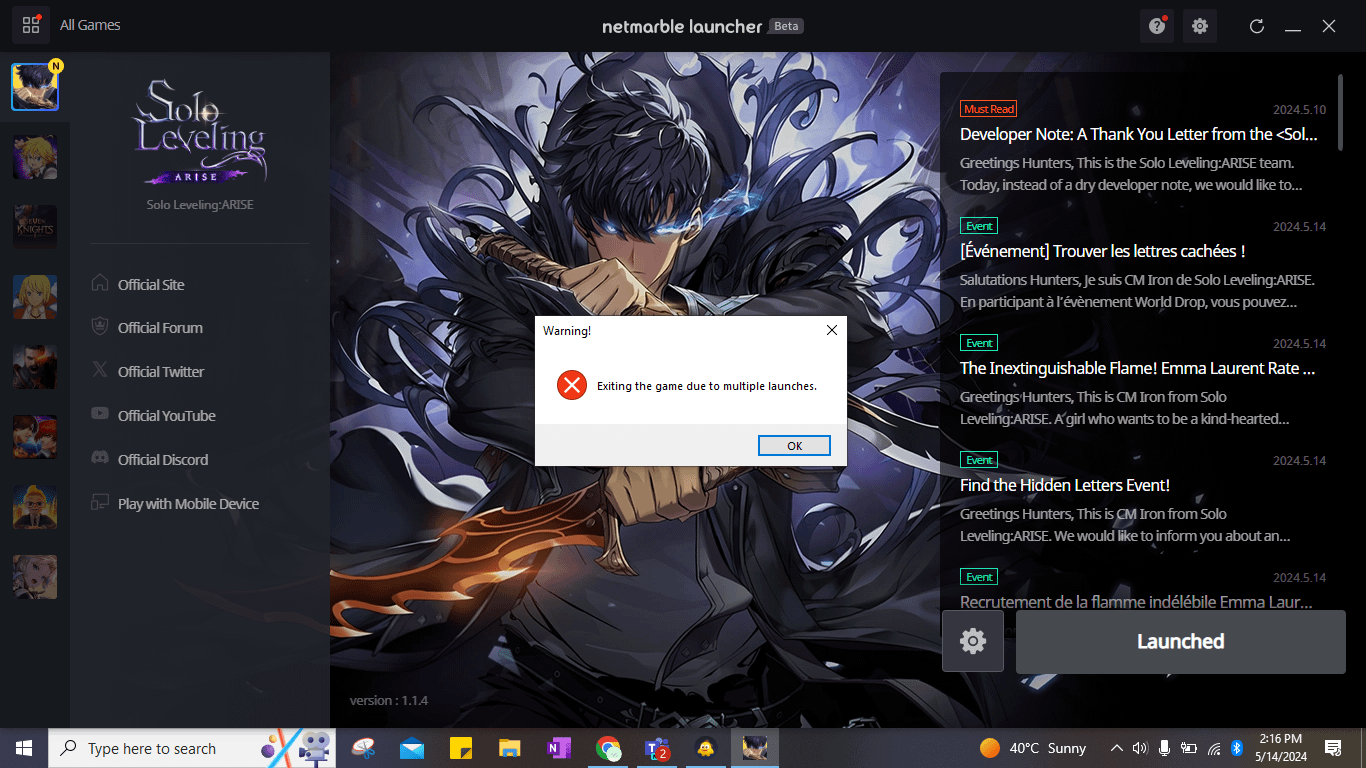Click OK in the Warning dialog
The height and width of the screenshot is (768, 1366).
[x=794, y=446]
